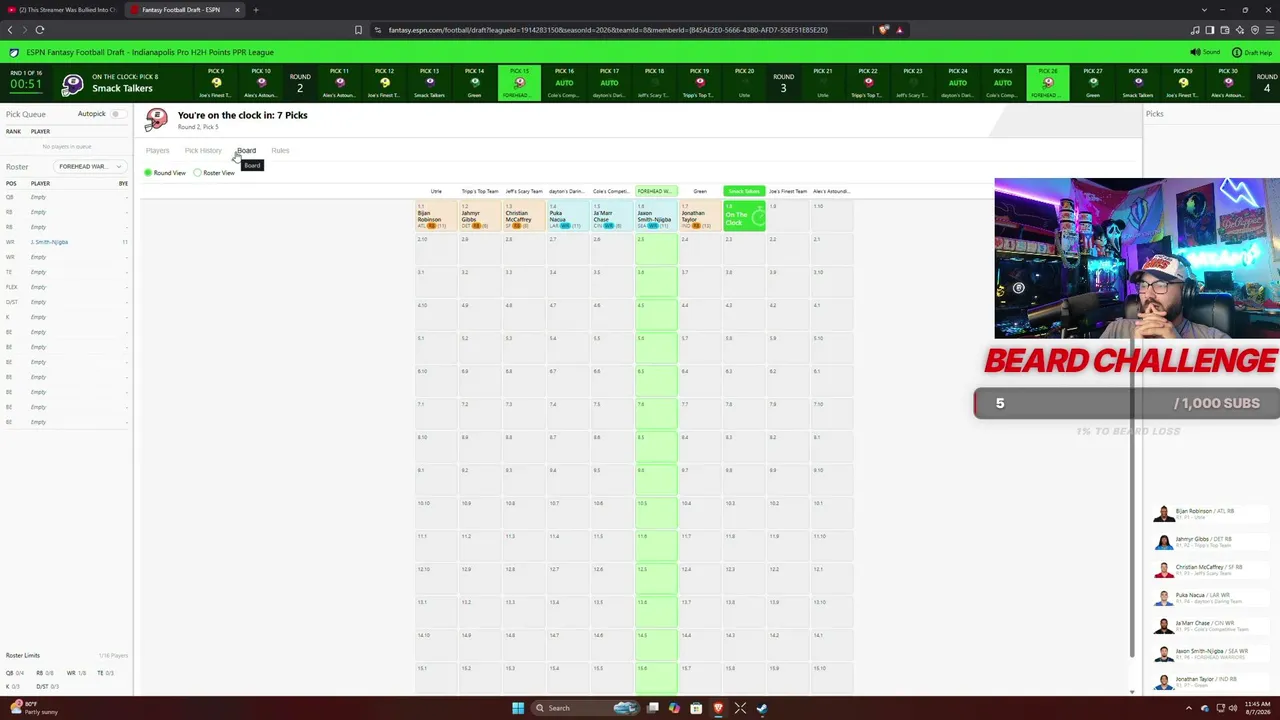Click the Pick 9 helmet icon
1280x720 pixels.
coord(216,83)
